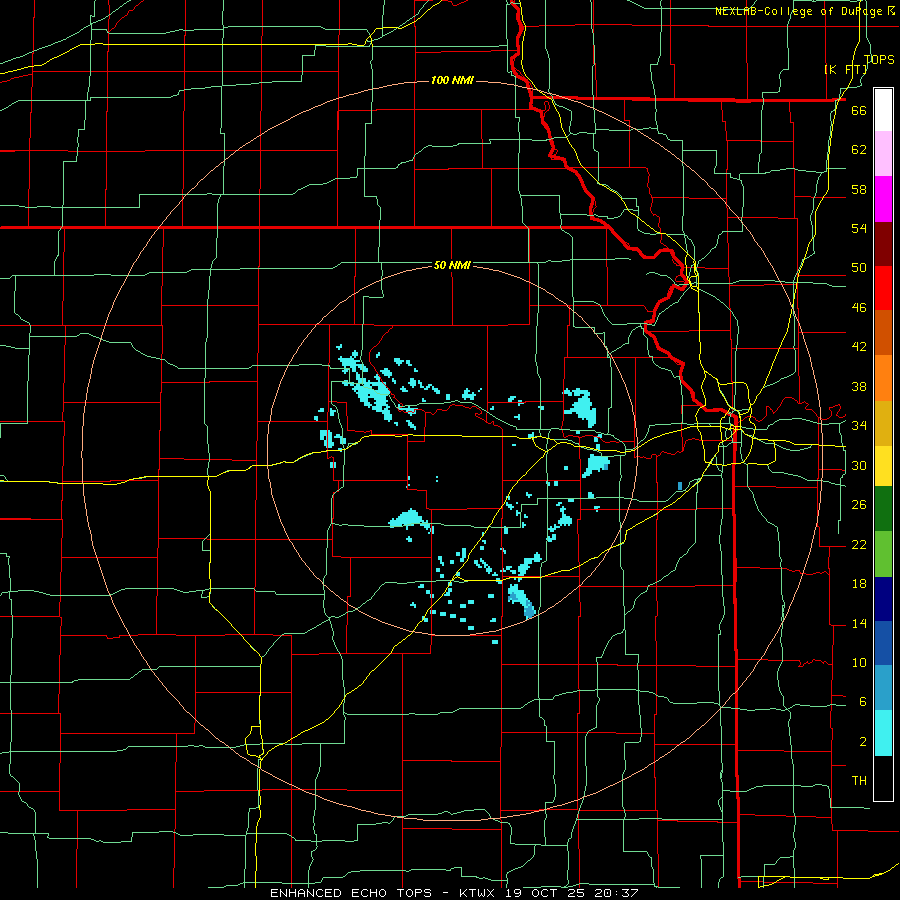The width and height of the screenshot is (900, 900).
Task: Click the NEXLAB-College of DuPage credit text
Action: click(x=804, y=11)
